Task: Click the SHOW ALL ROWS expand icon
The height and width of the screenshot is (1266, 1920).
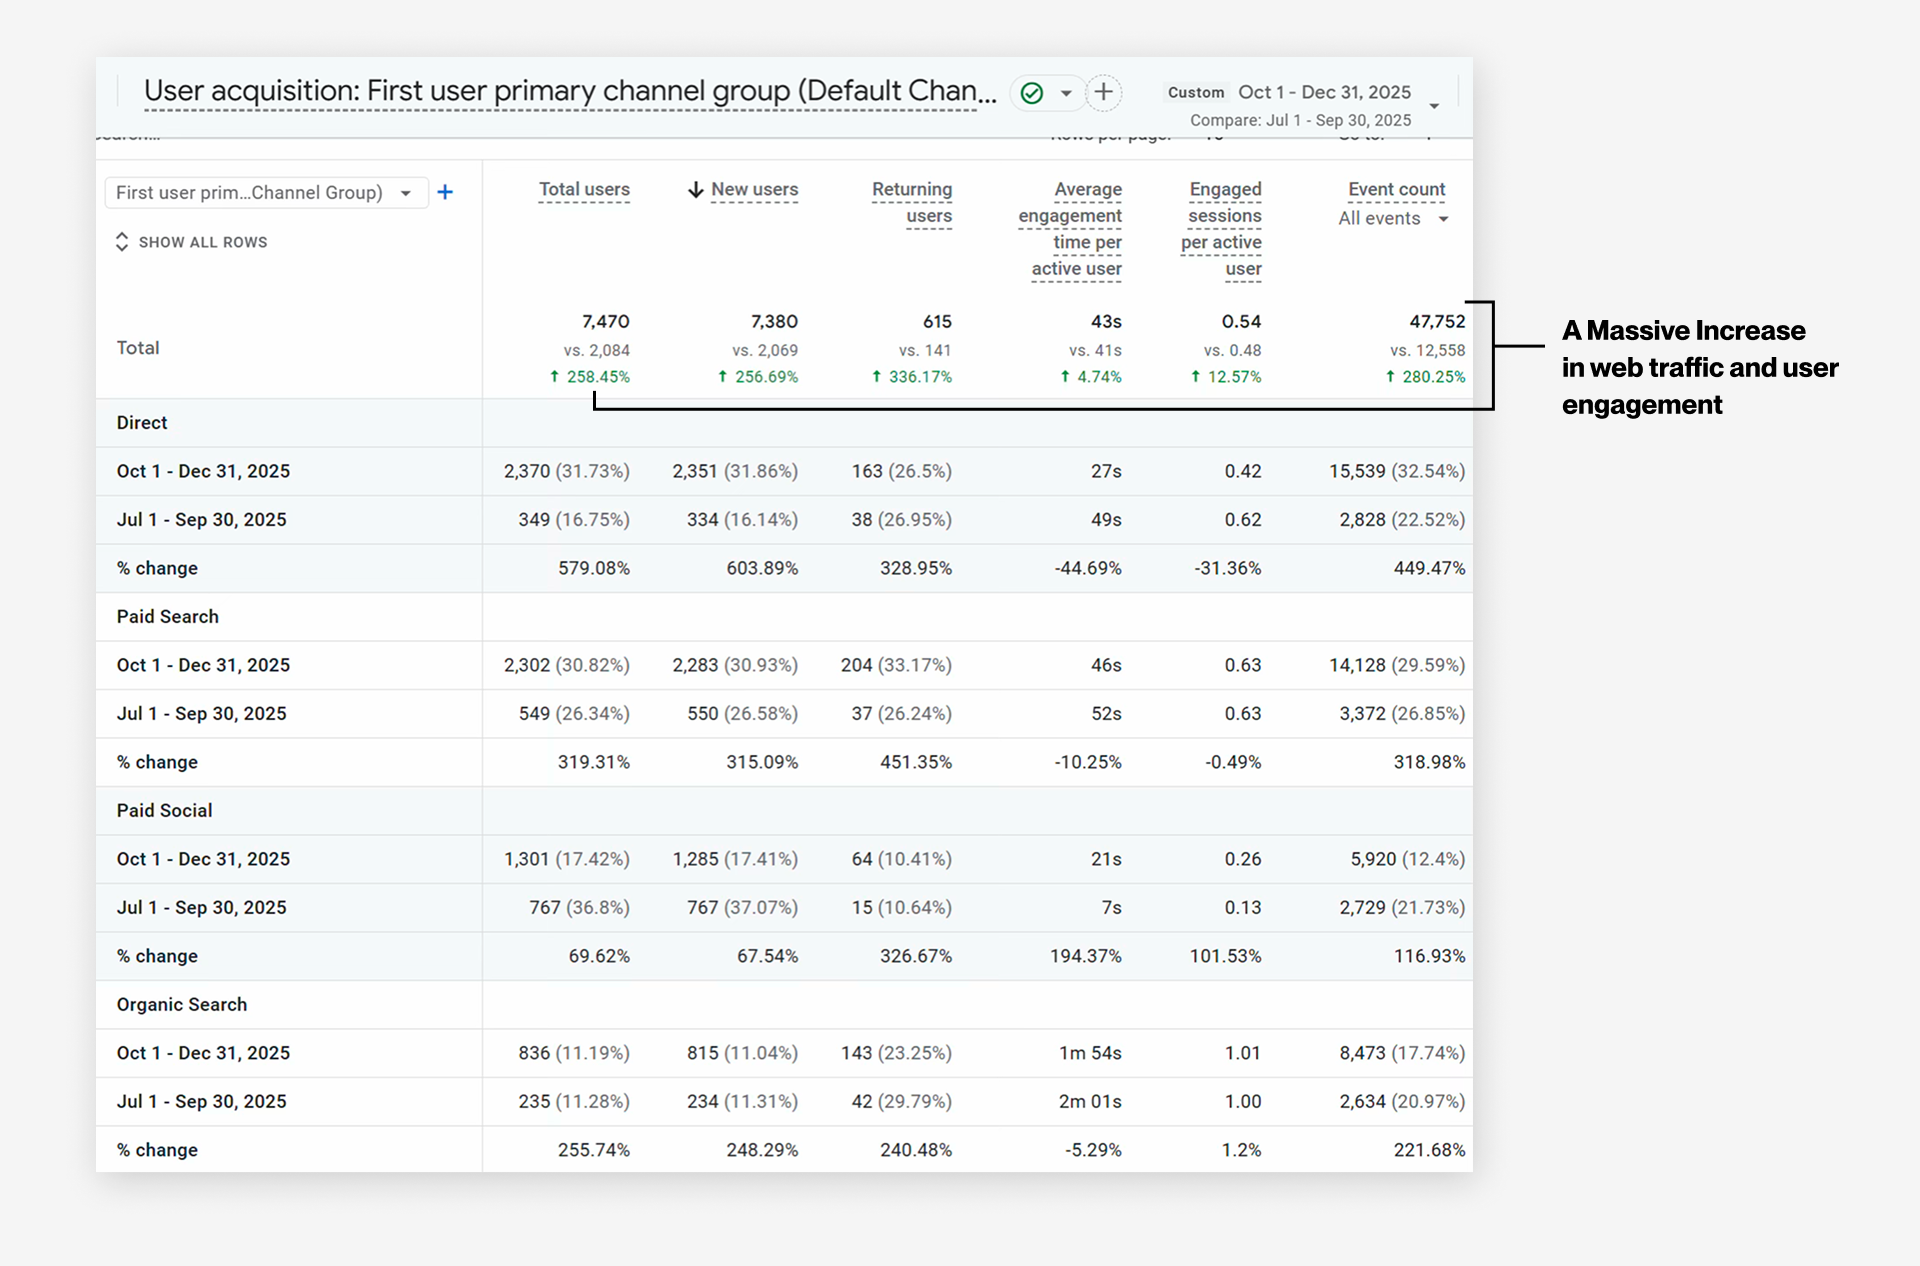Action: [x=122, y=242]
